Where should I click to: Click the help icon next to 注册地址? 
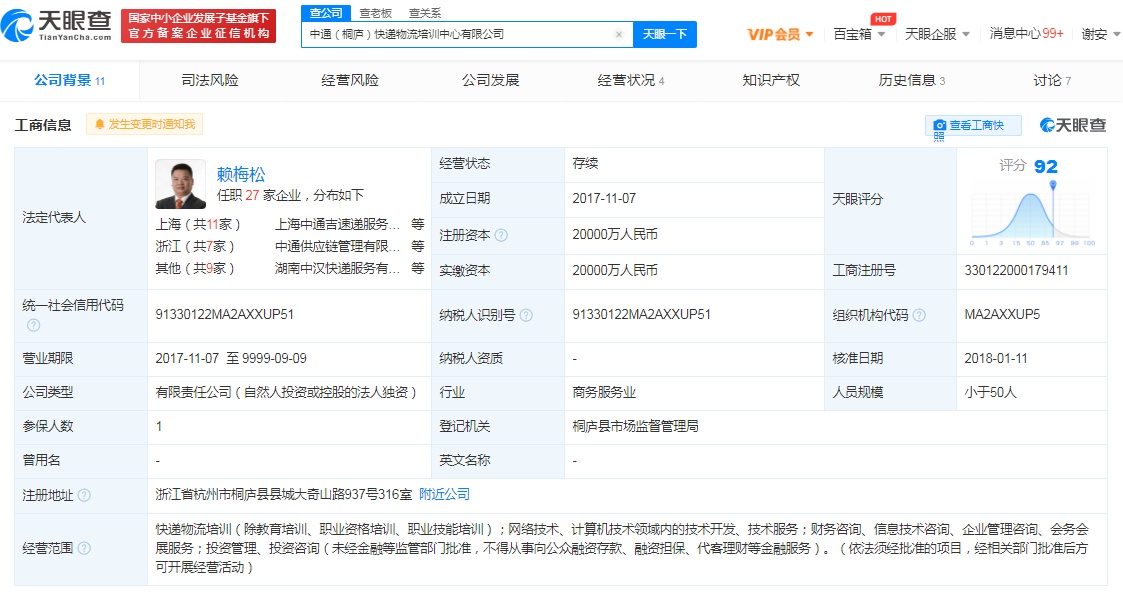click(x=84, y=495)
